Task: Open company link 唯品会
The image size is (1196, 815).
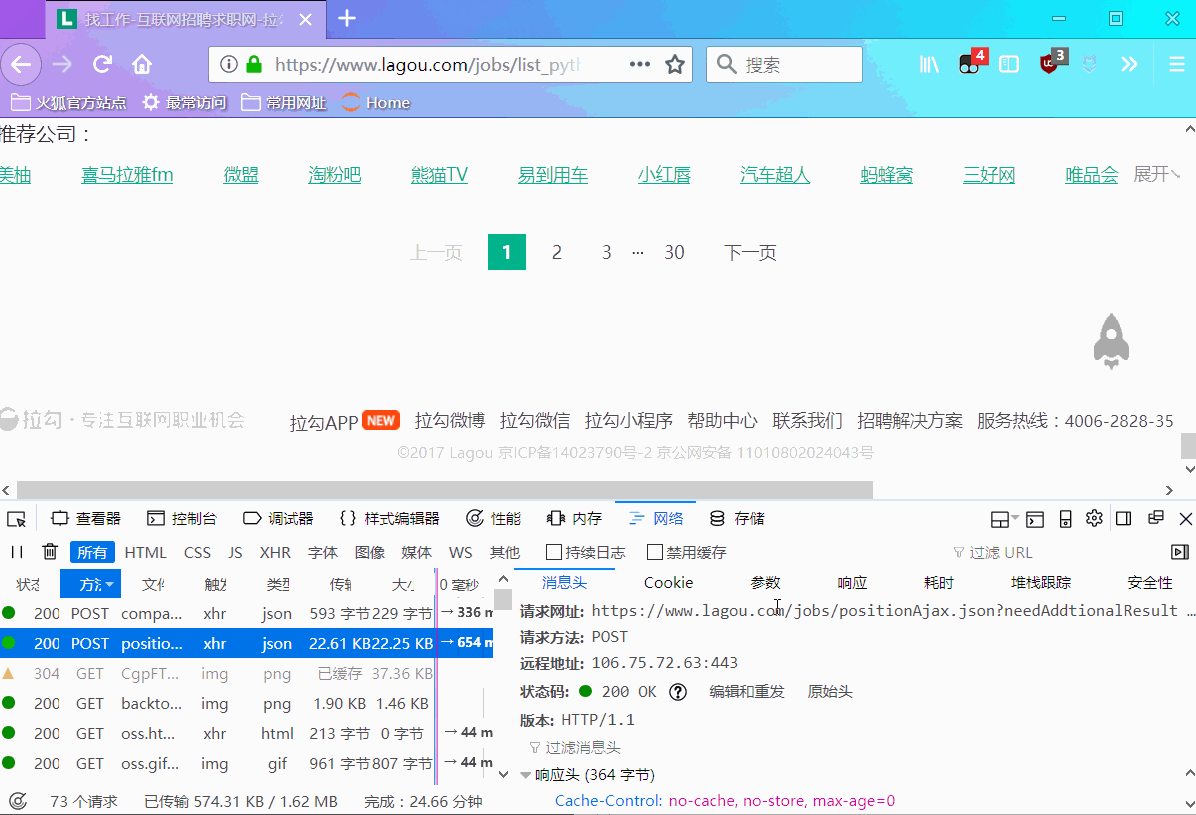Action: (1092, 176)
